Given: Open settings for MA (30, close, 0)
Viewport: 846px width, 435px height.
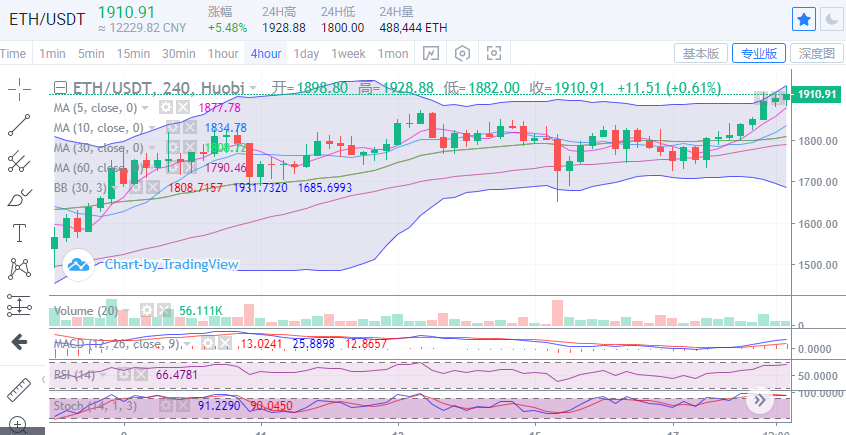Looking at the screenshot, I should (172, 148).
